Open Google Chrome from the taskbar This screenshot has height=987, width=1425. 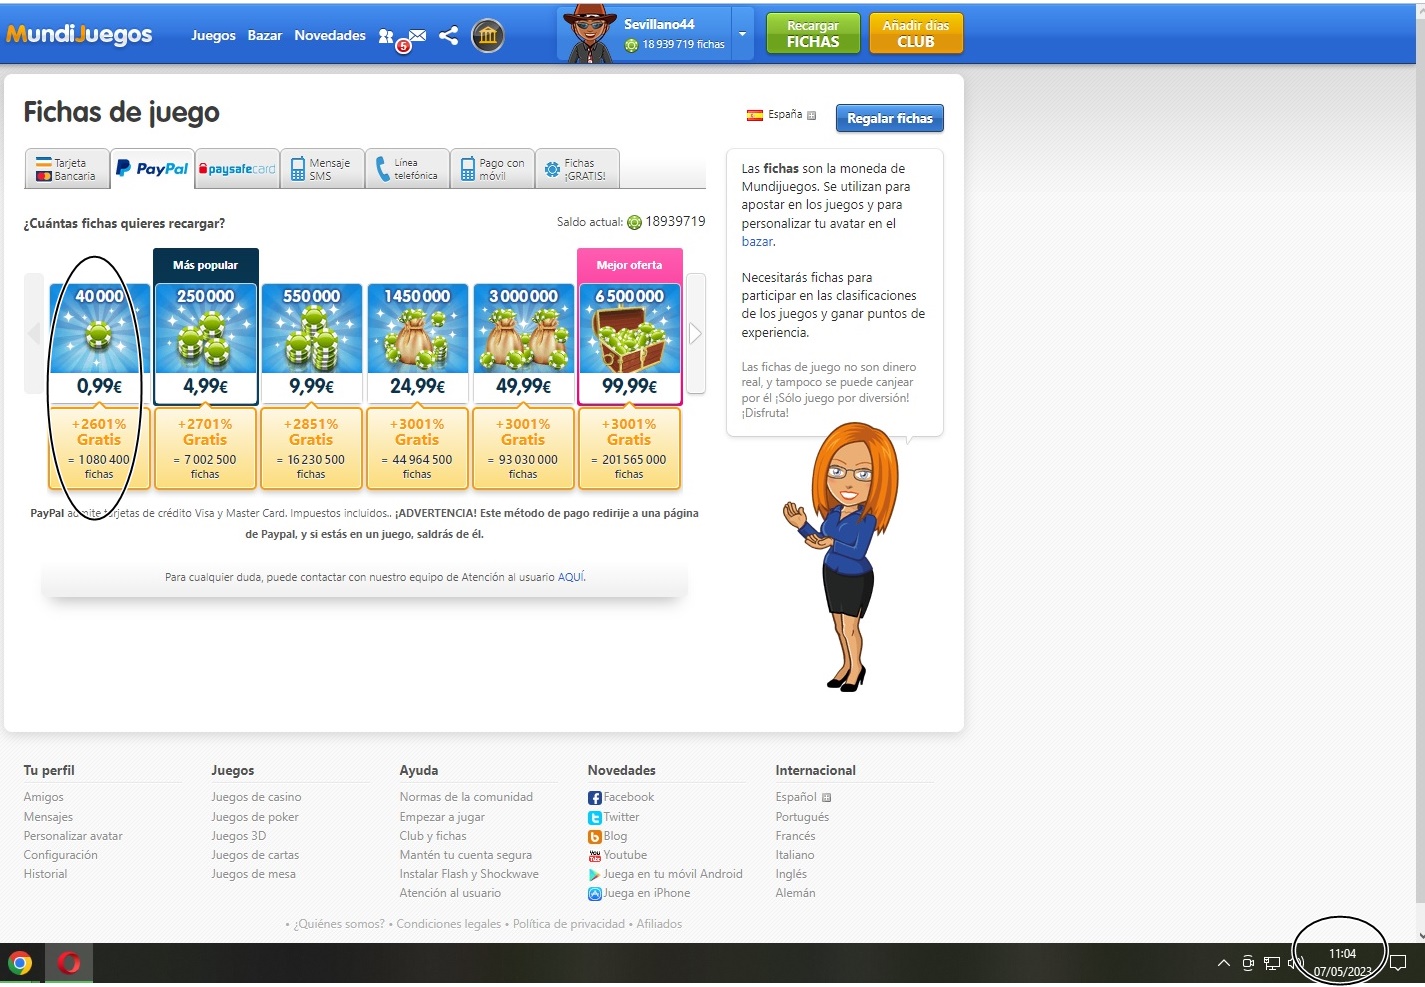click(x=20, y=964)
